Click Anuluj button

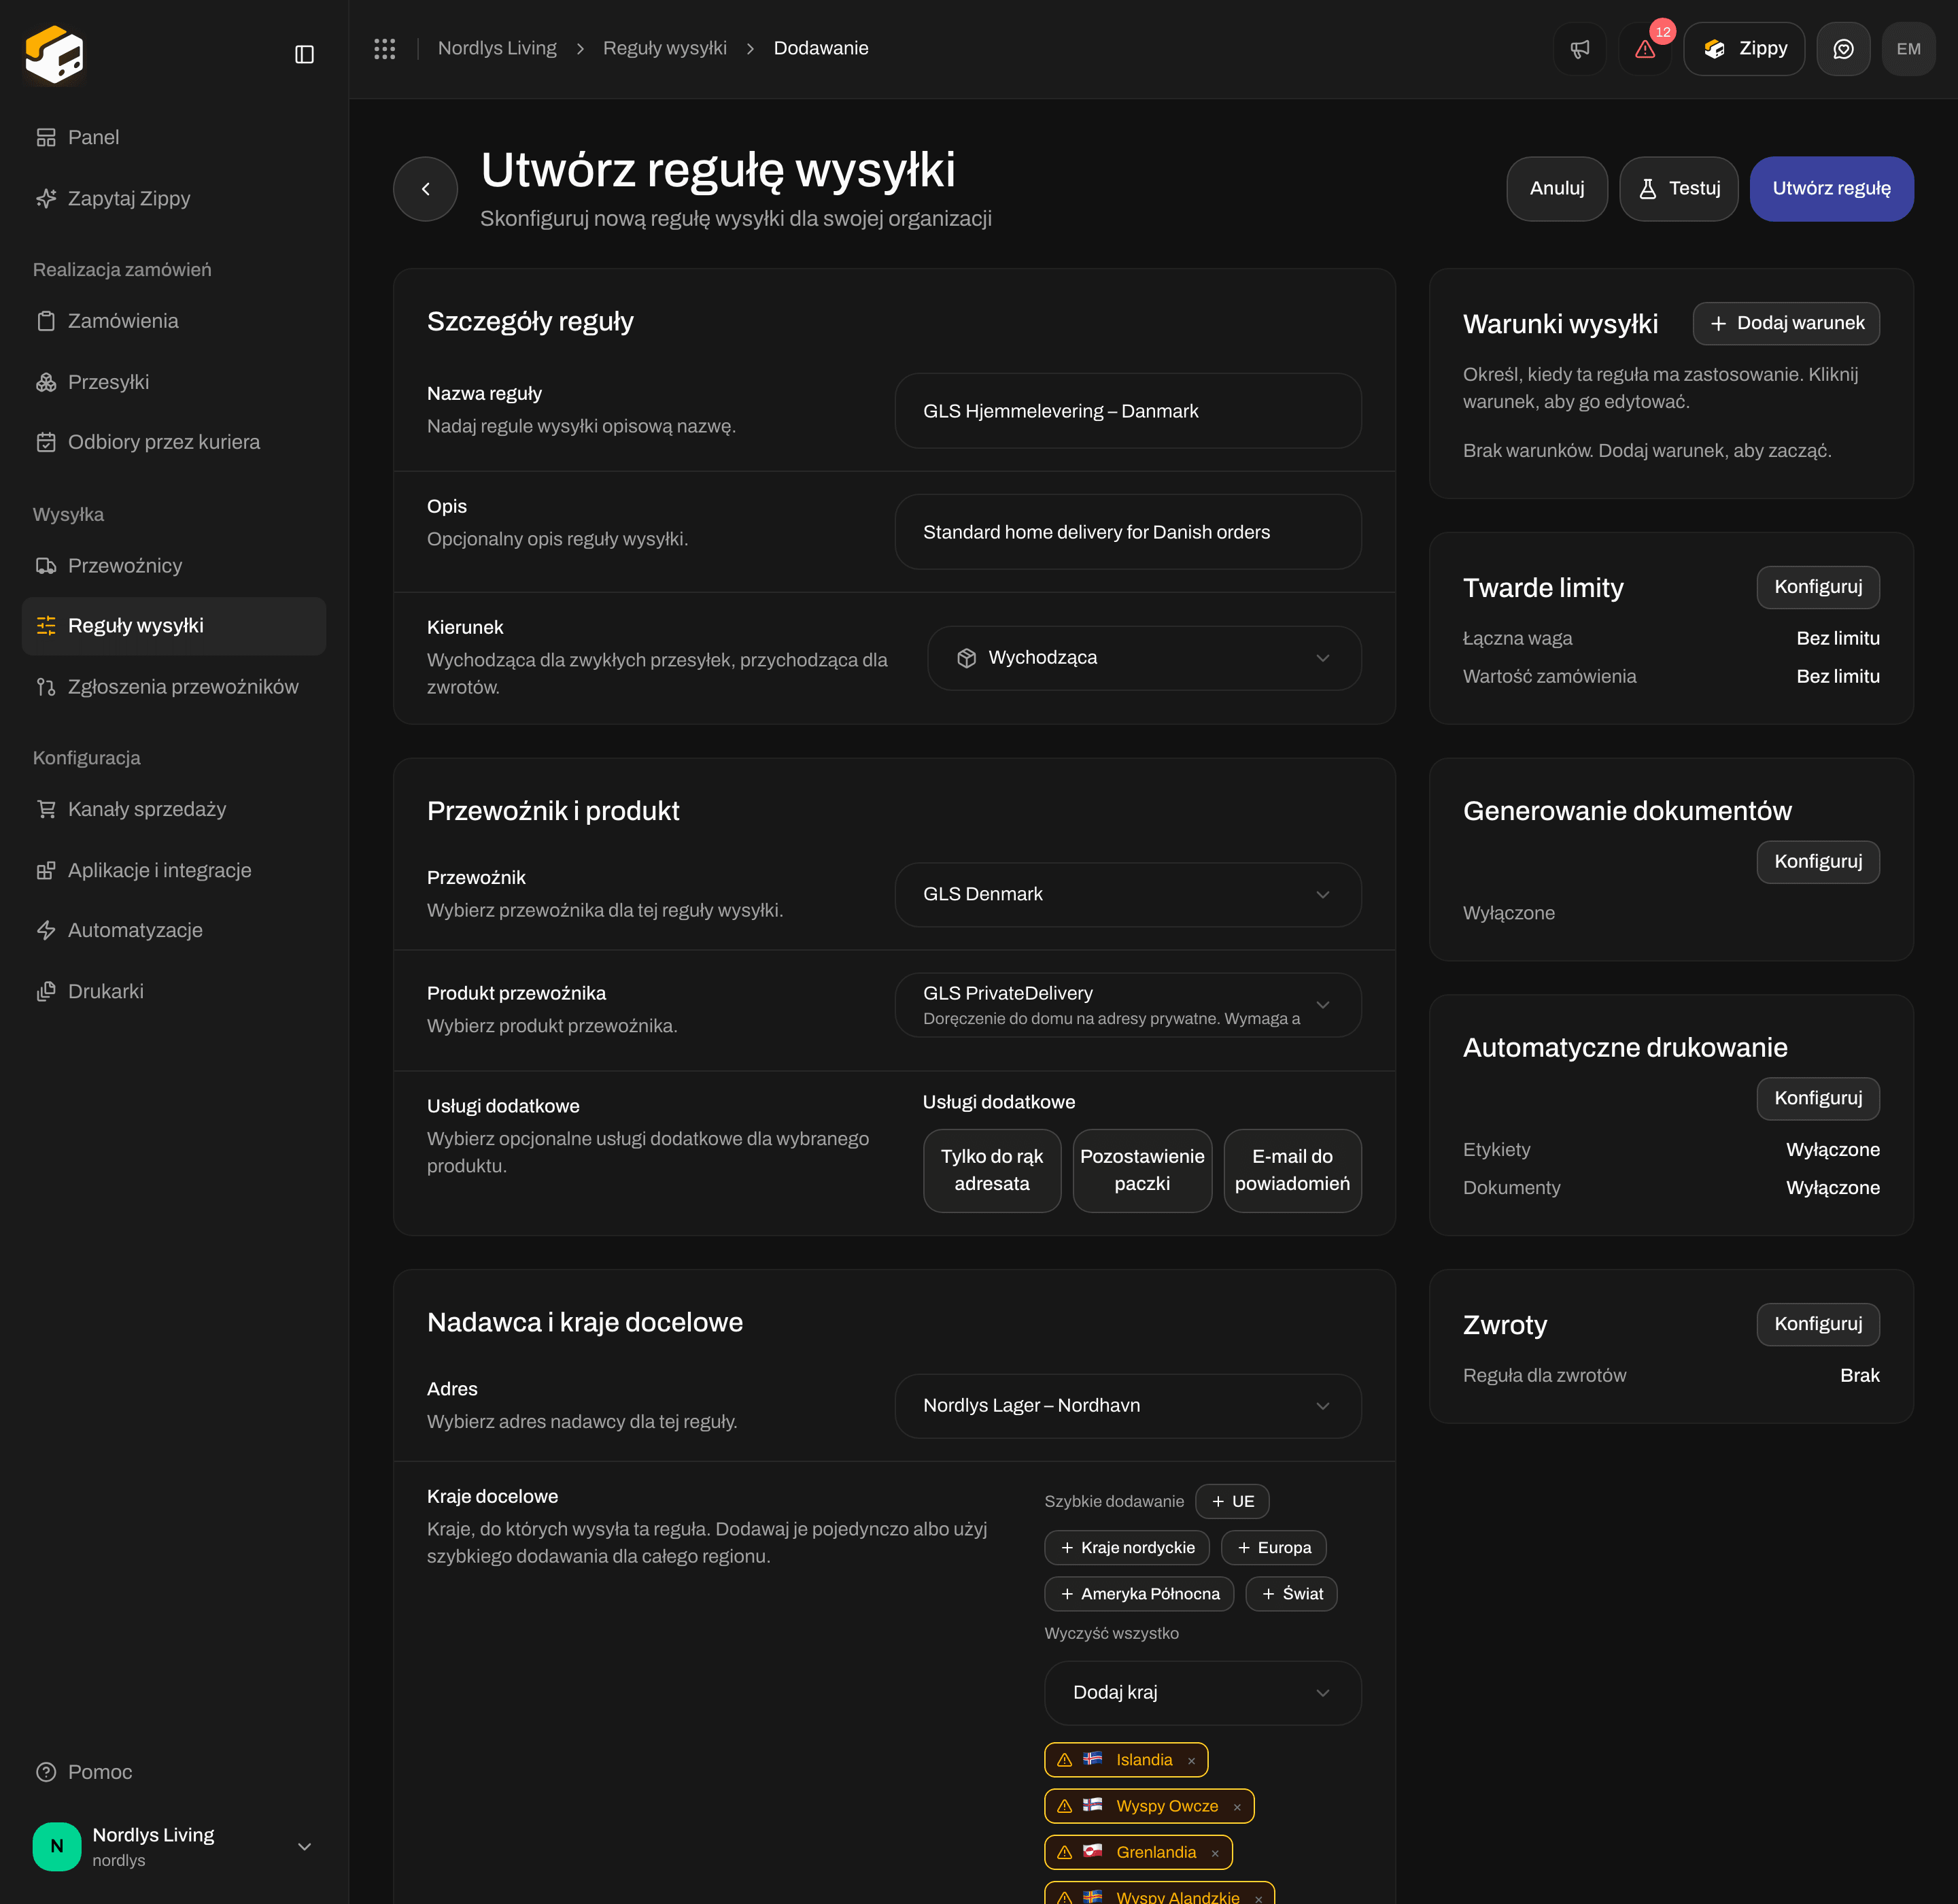click(x=1557, y=188)
